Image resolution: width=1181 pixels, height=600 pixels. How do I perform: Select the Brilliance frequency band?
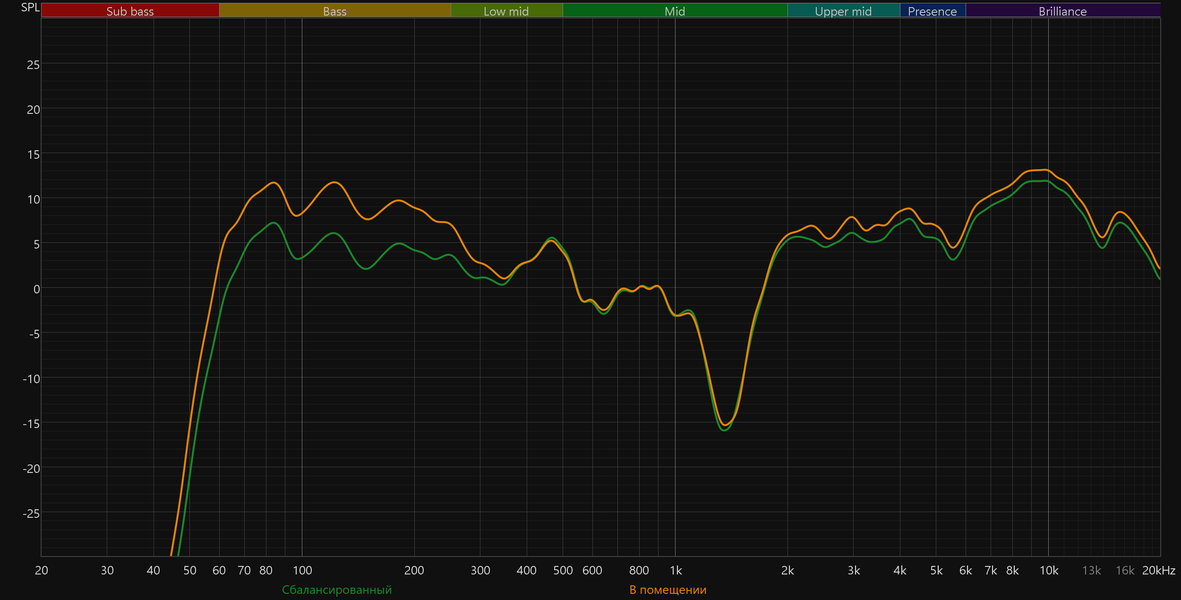point(1063,11)
